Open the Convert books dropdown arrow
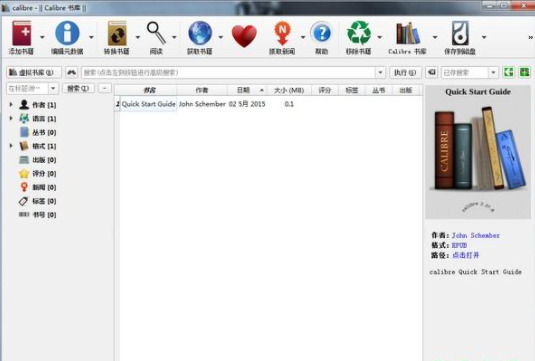 tap(138, 37)
